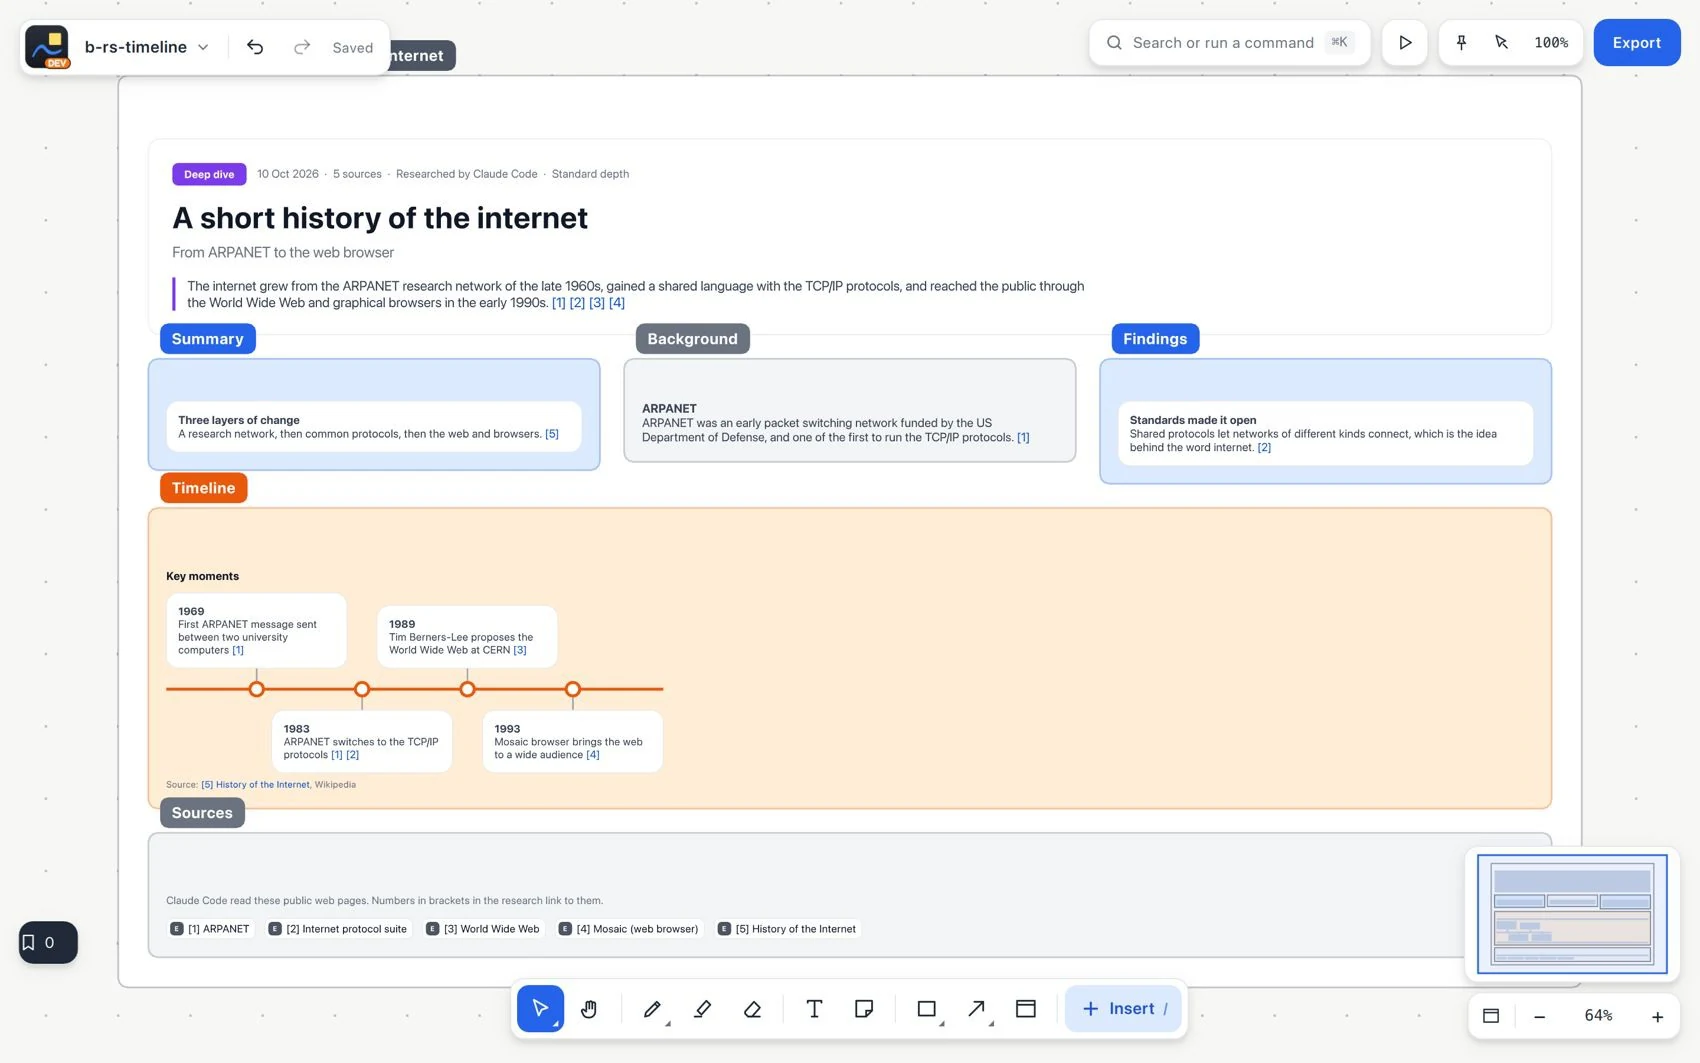
Task: Select the text tool
Action: tap(814, 1008)
